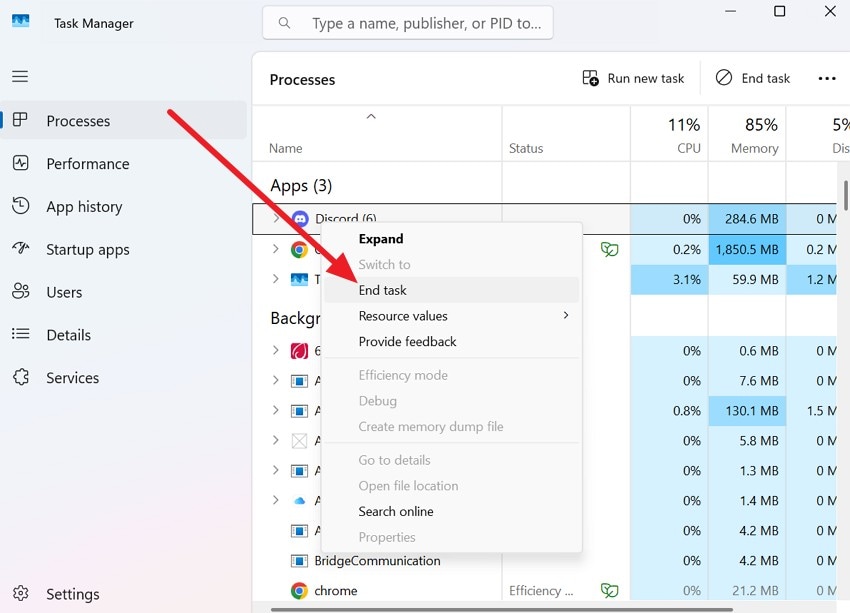The image size is (850, 613).
Task: Select Search online in context menu
Action: (x=396, y=511)
